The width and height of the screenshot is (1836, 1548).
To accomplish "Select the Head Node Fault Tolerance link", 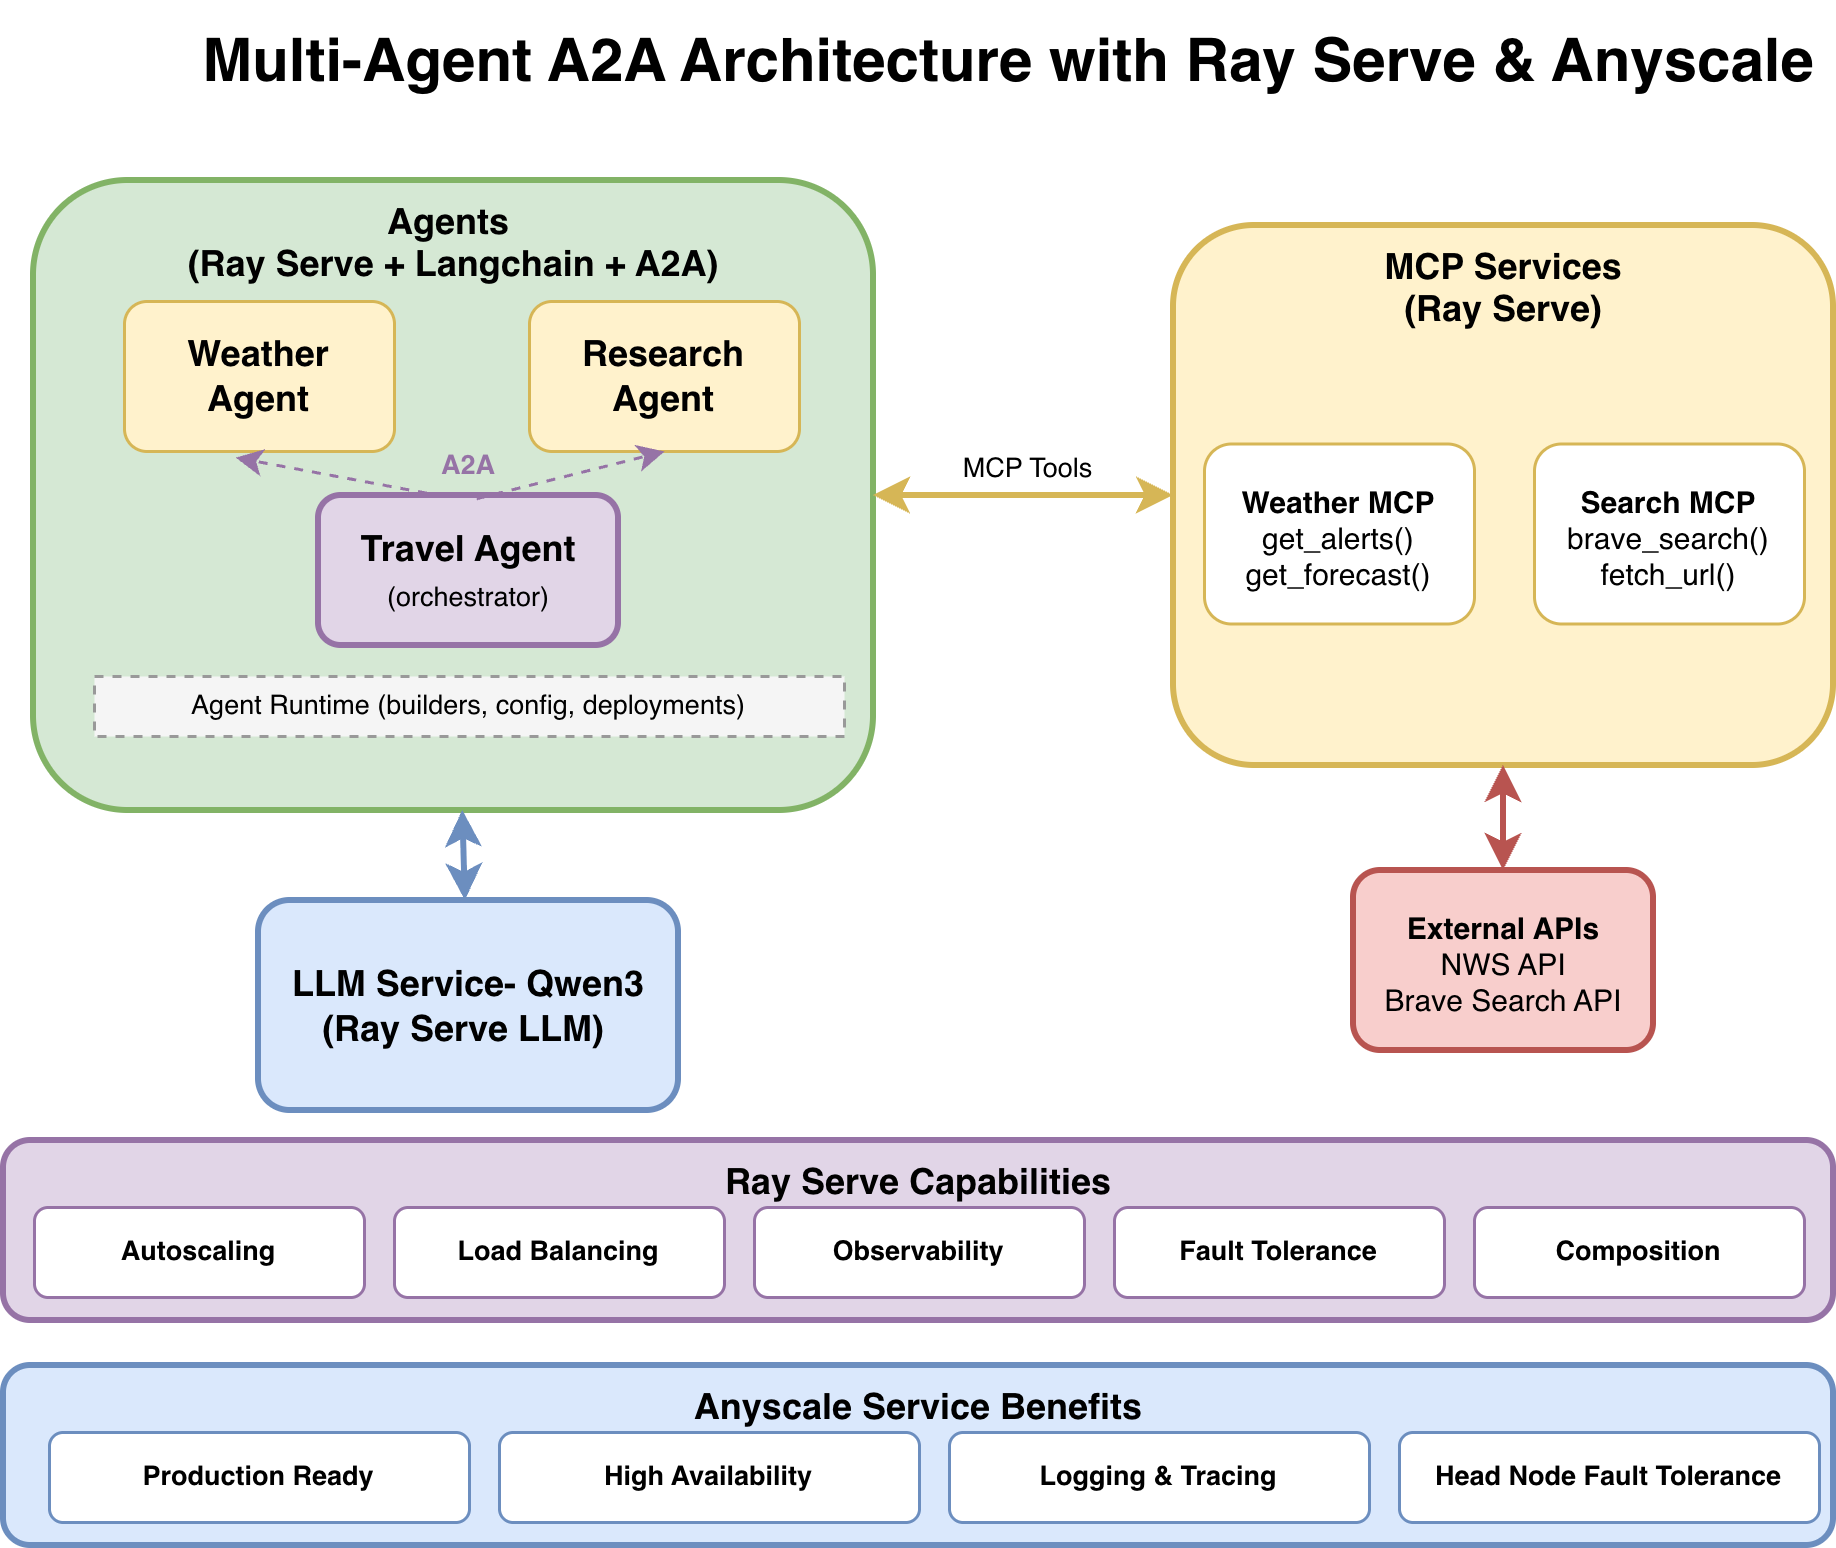I will (x=1606, y=1476).
